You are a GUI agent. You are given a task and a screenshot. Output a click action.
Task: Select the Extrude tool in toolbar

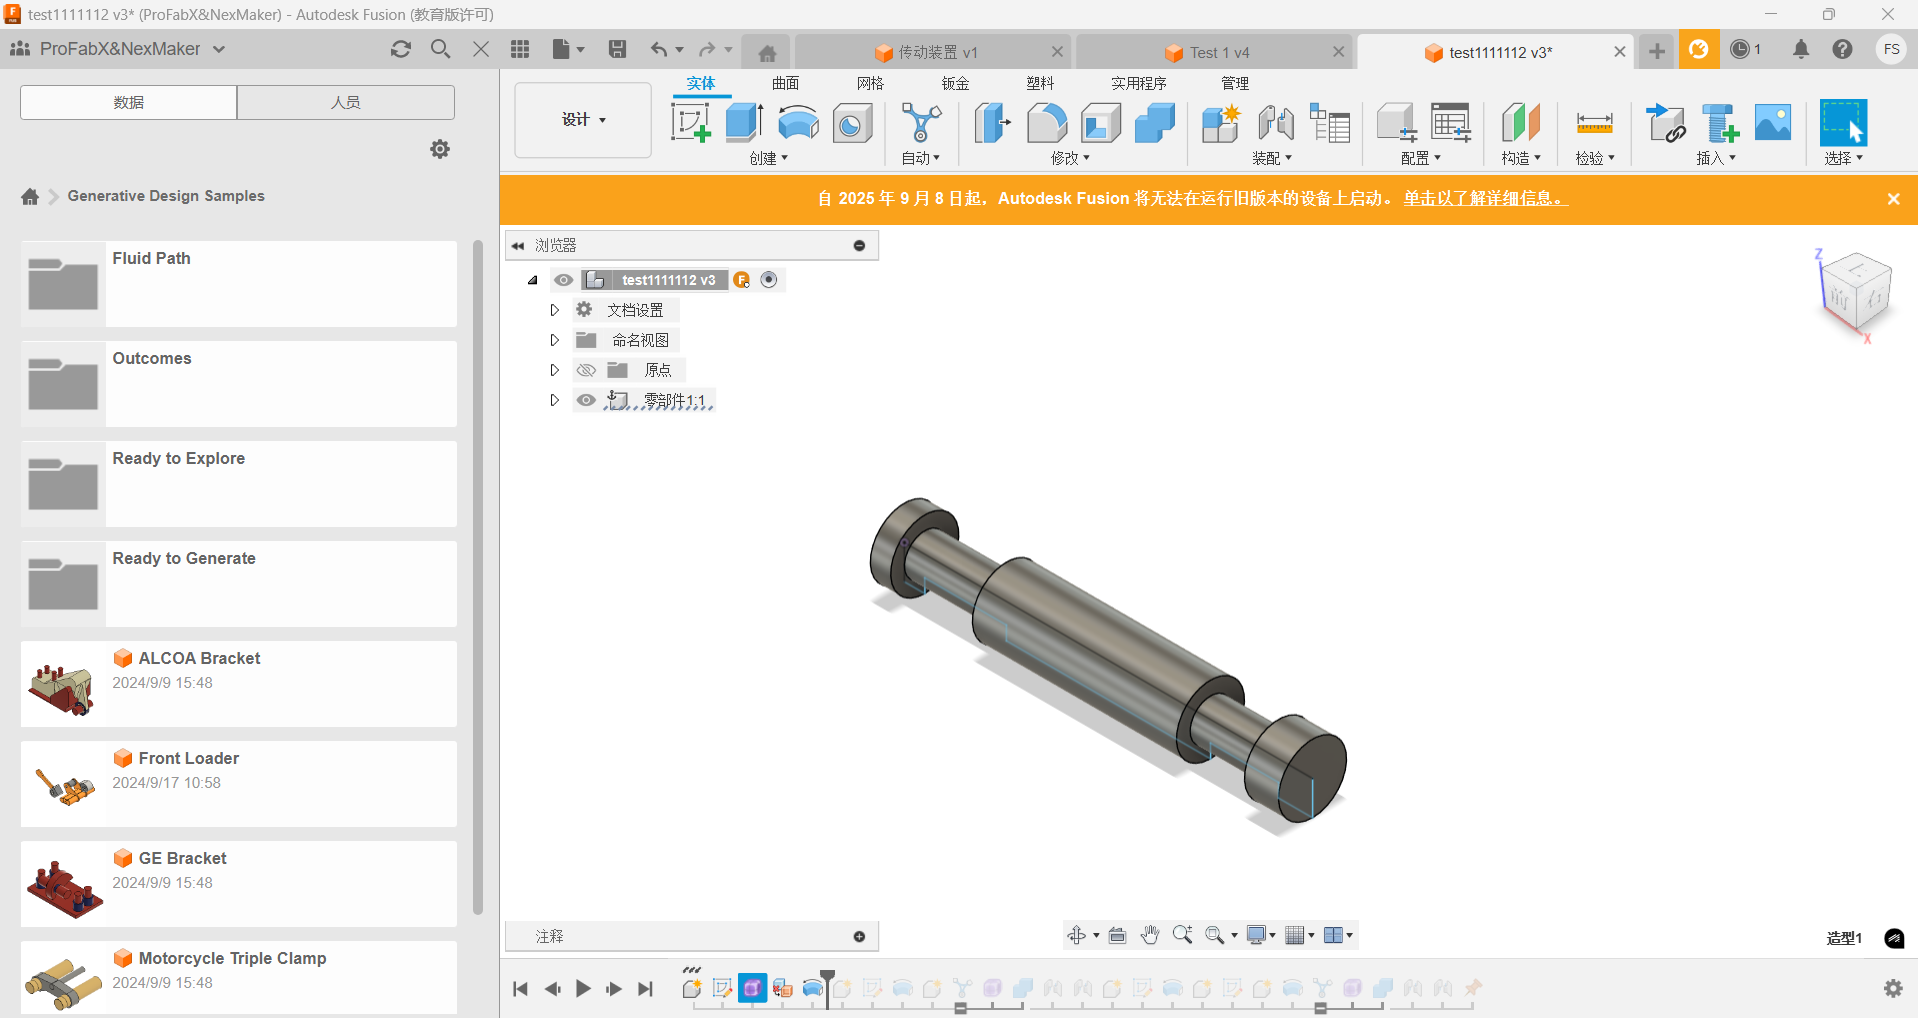tap(744, 123)
